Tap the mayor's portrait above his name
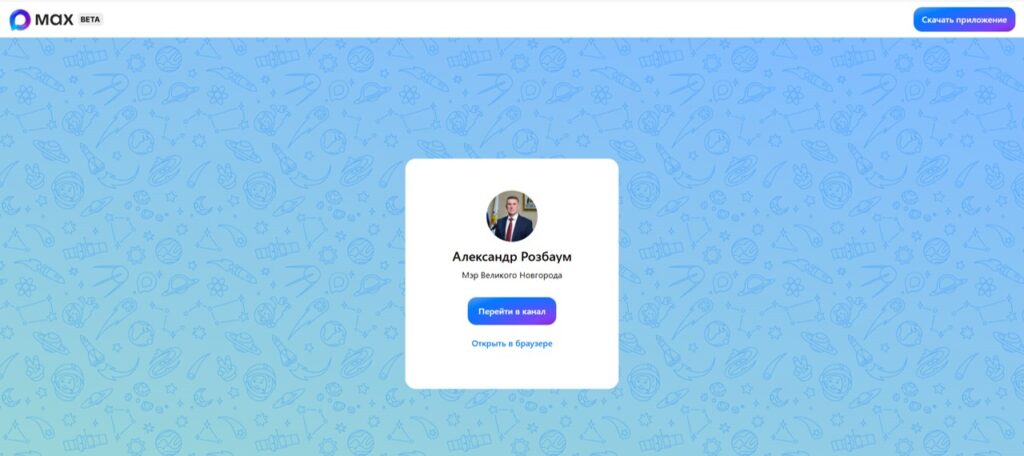The image size is (1024, 456). [511, 216]
